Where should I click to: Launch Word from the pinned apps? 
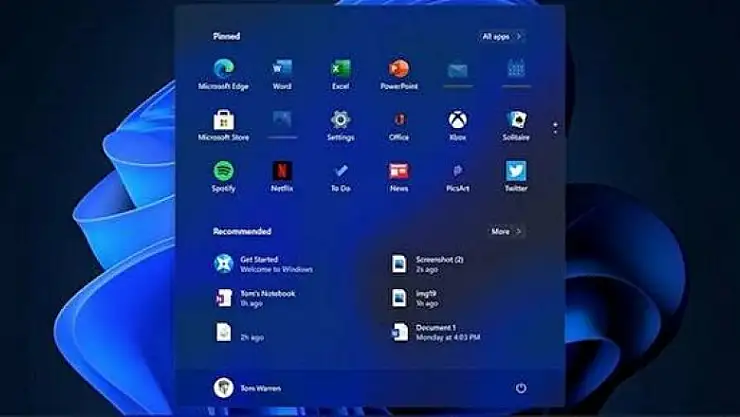[x=282, y=74]
